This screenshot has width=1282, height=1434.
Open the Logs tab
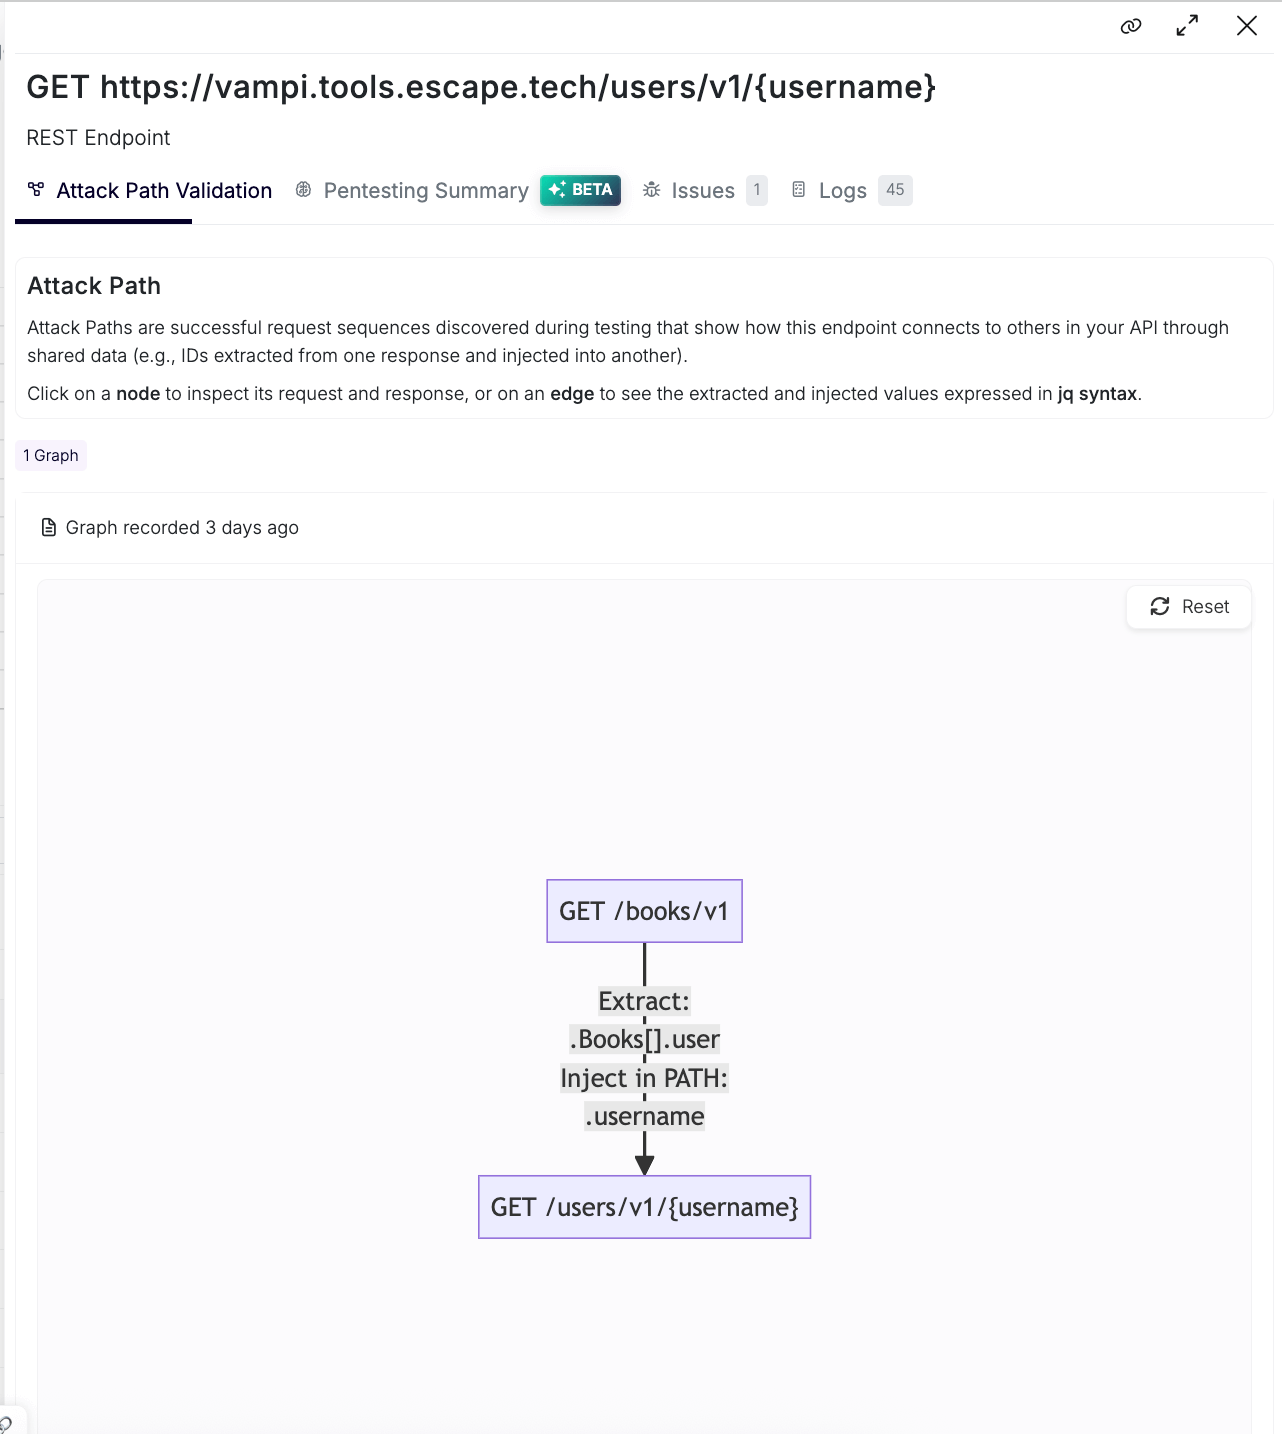click(x=842, y=191)
